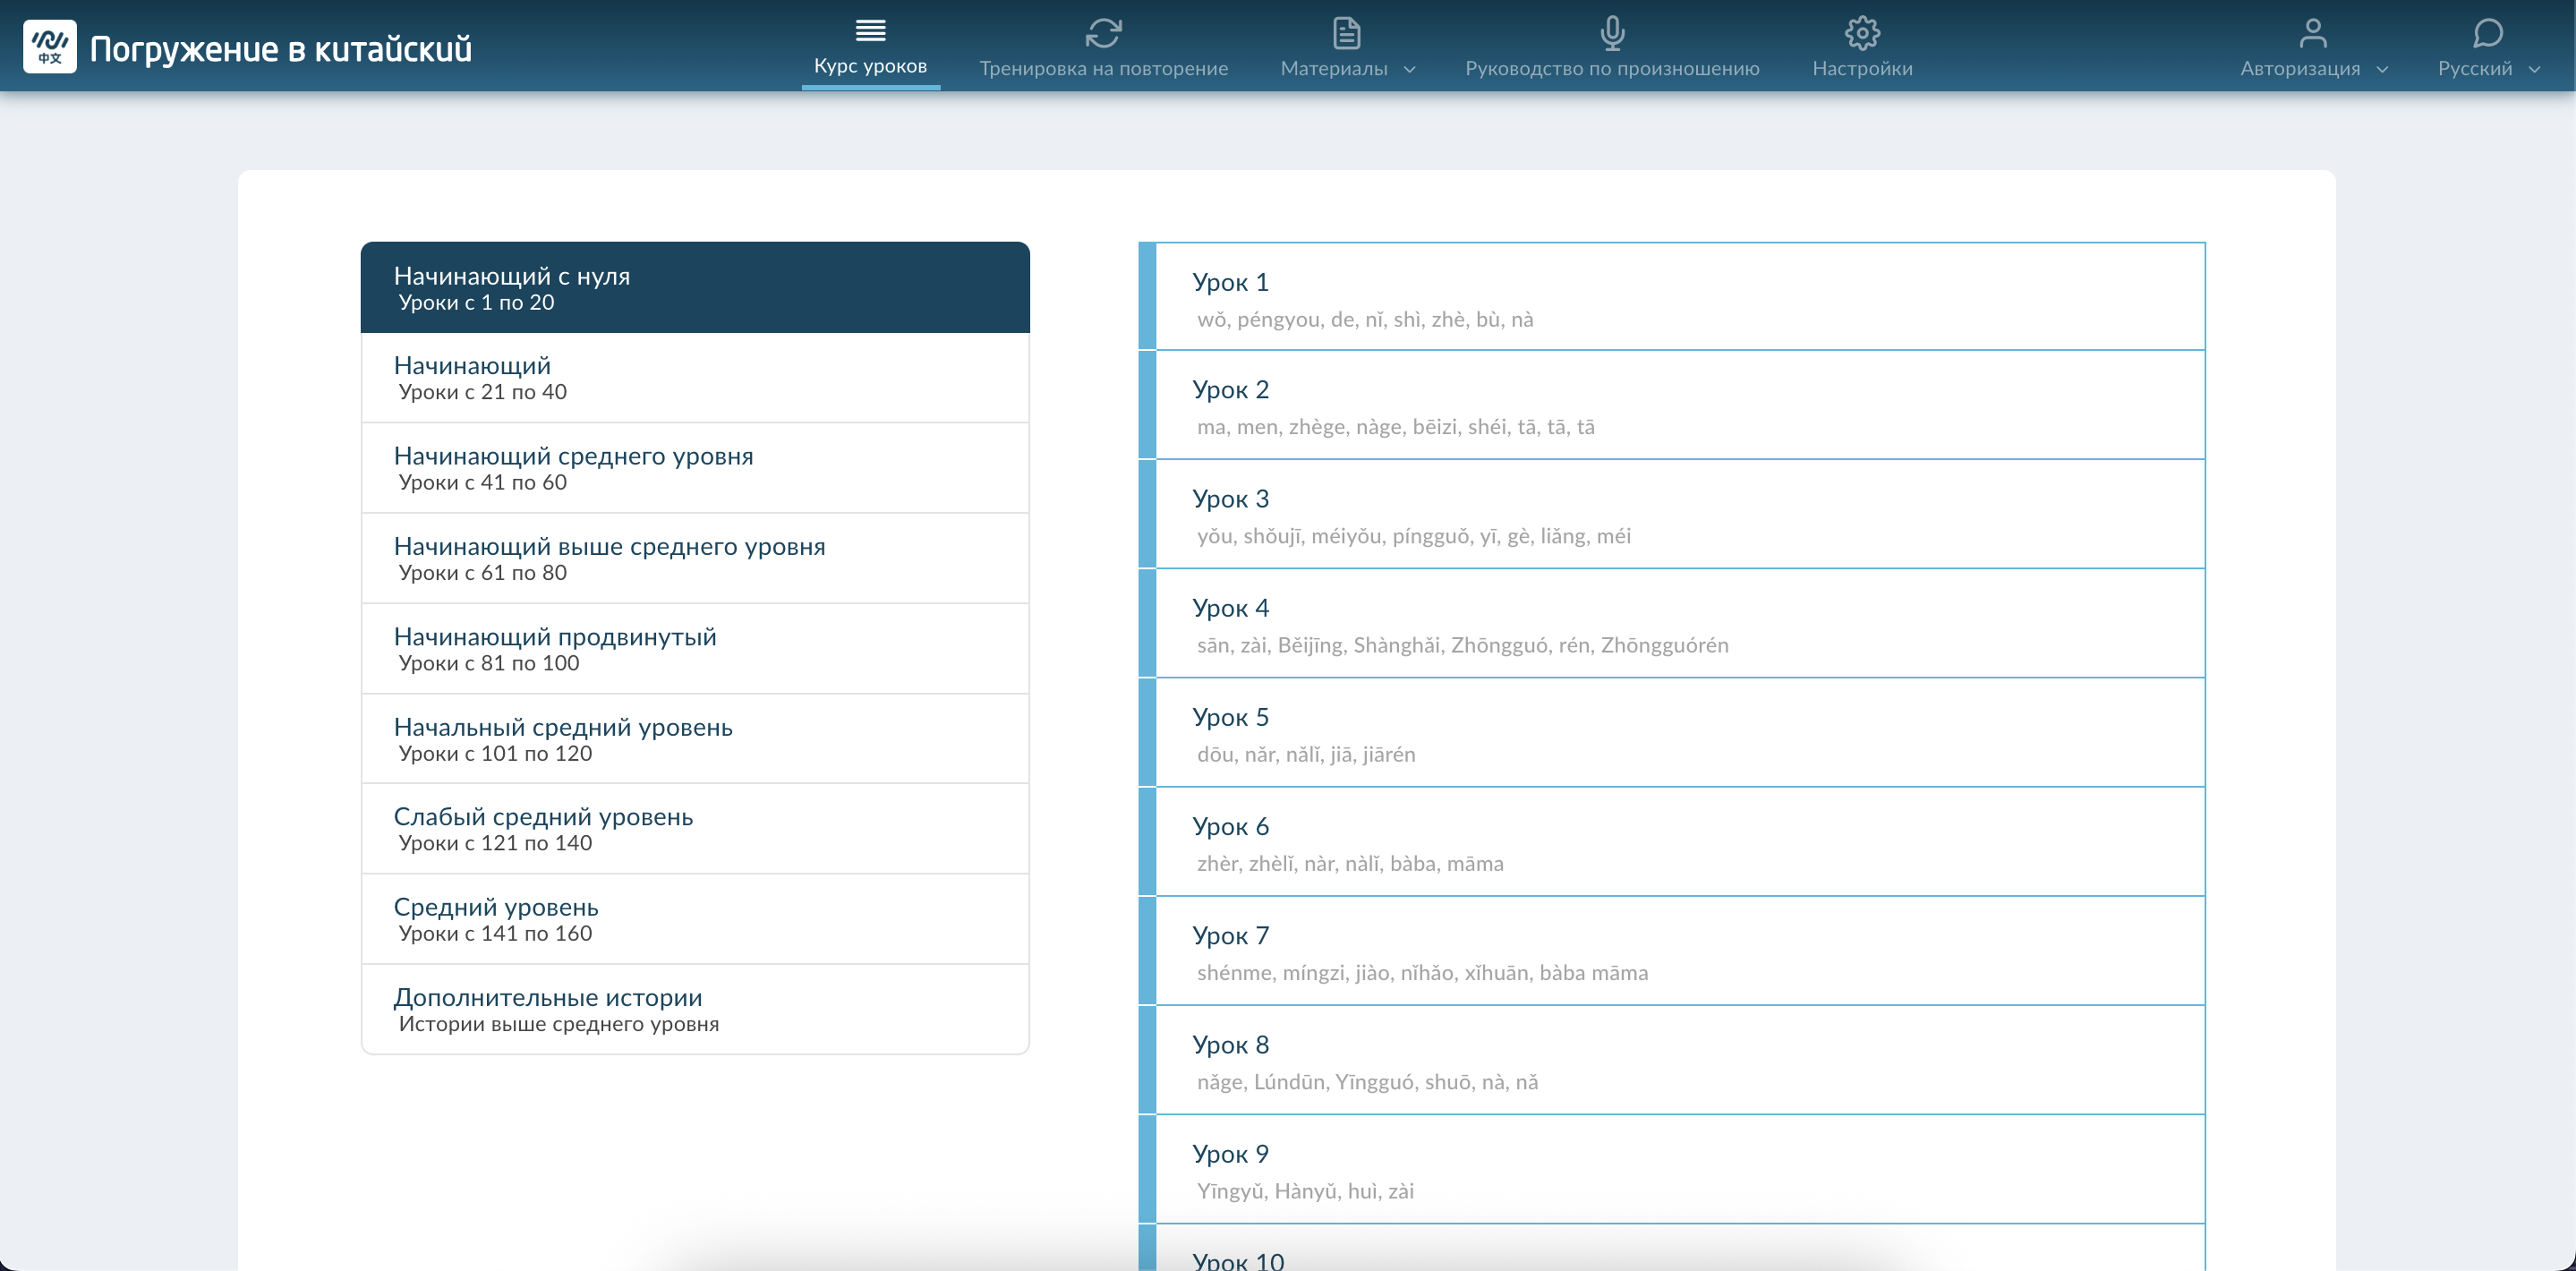Open the Курс уроков list icon

pyautogui.click(x=870, y=31)
